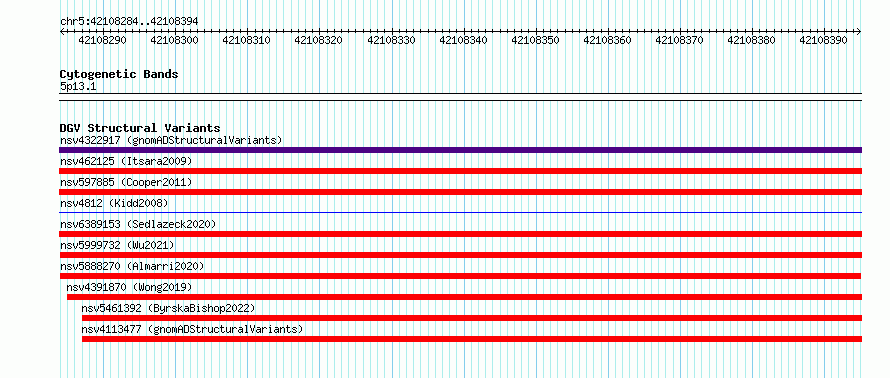The image size is (890, 378).
Task: Click ruler position 42108380
Action: click(x=752, y=40)
